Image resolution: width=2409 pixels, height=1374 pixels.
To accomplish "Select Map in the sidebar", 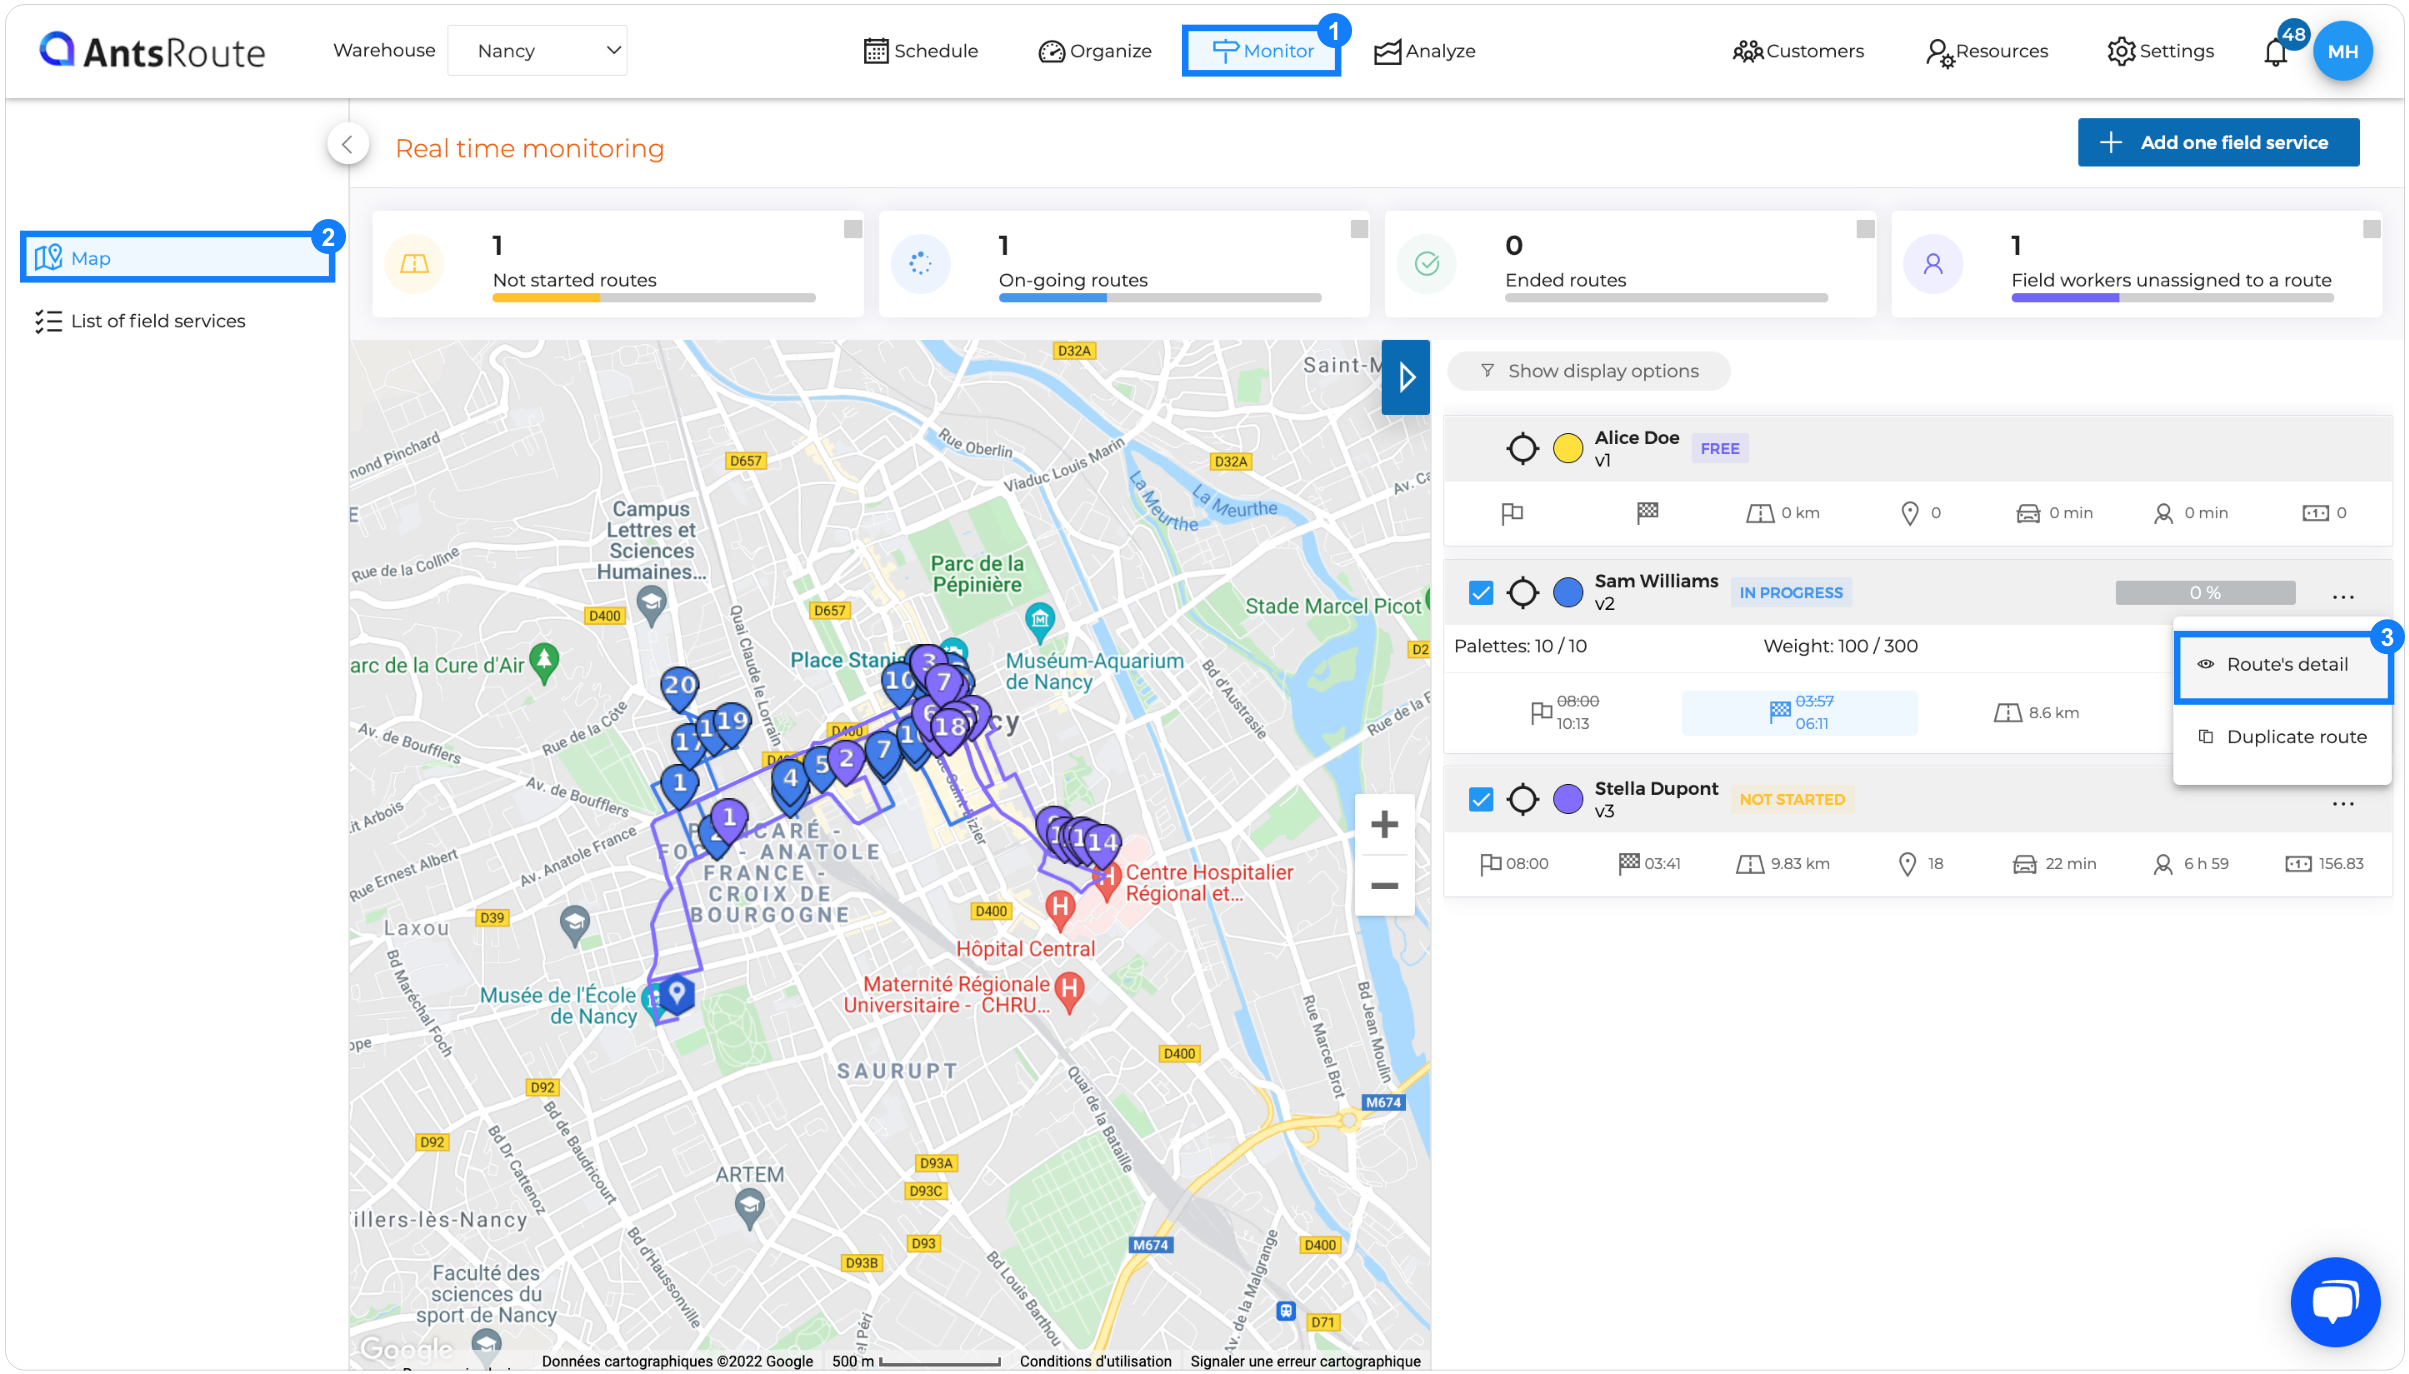I will (x=176, y=258).
